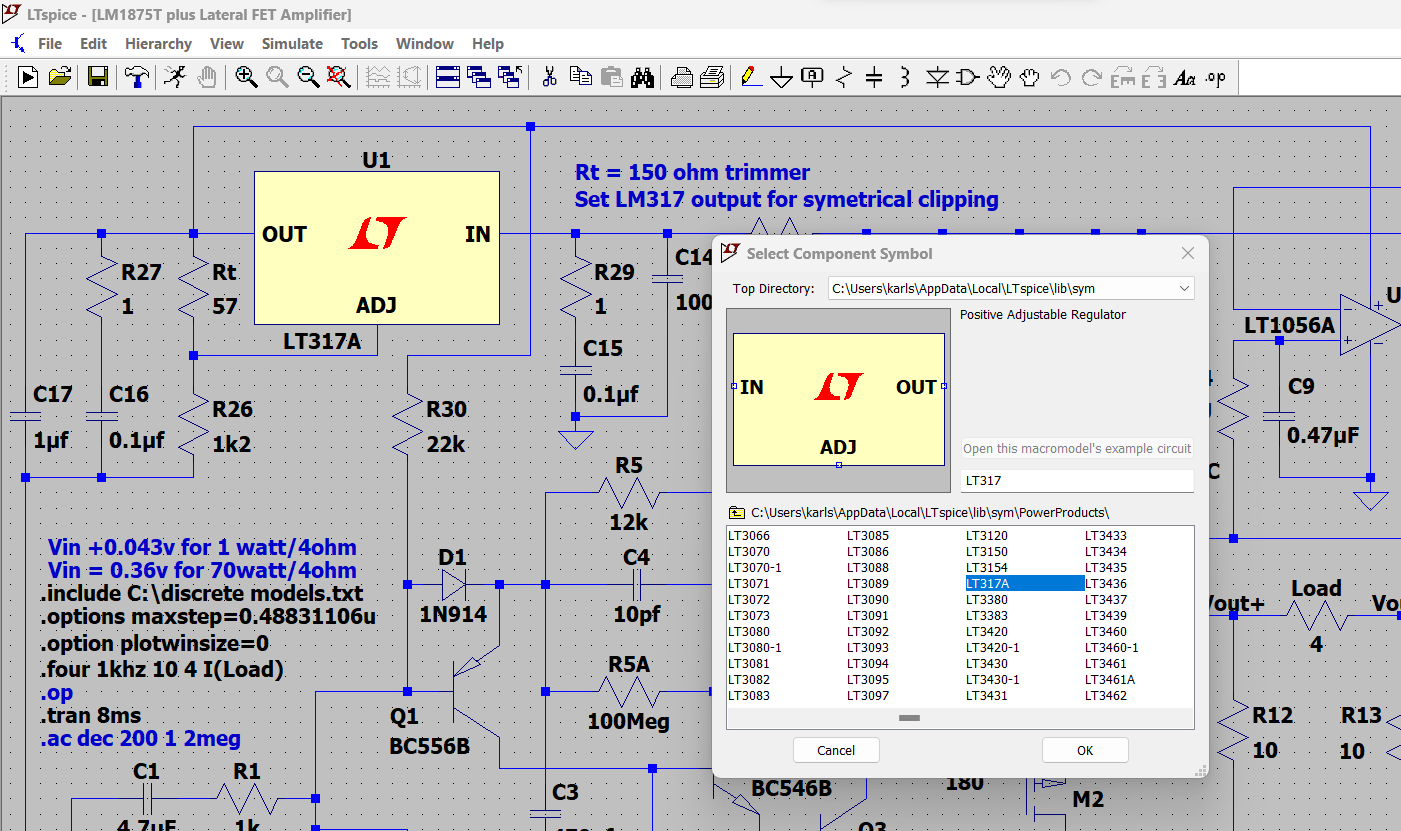Viewport: 1401px width, 831px height.
Task: Place a resistor from the toolbar
Action: pyautogui.click(x=844, y=76)
